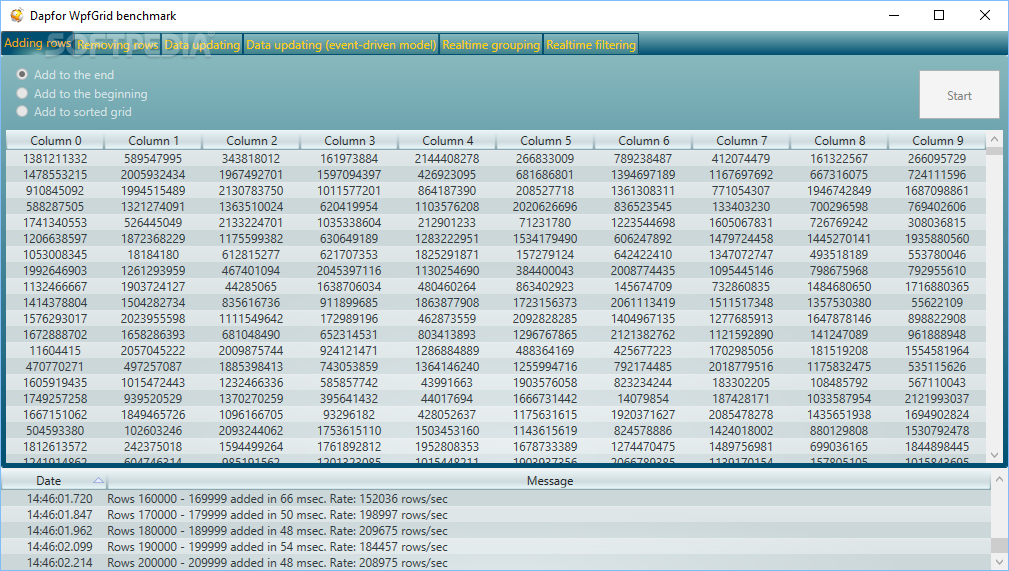
Task: Select cell 428052637 in Column 4
Action: click(447, 415)
